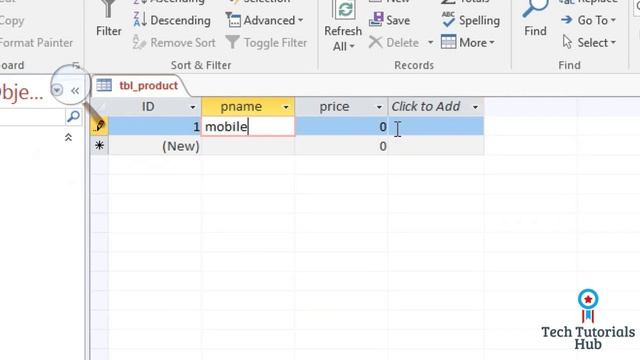The width and height of the screenshot is (640, 360).
Task: Open the ID column filter dropdown
Action: [193, 107]
